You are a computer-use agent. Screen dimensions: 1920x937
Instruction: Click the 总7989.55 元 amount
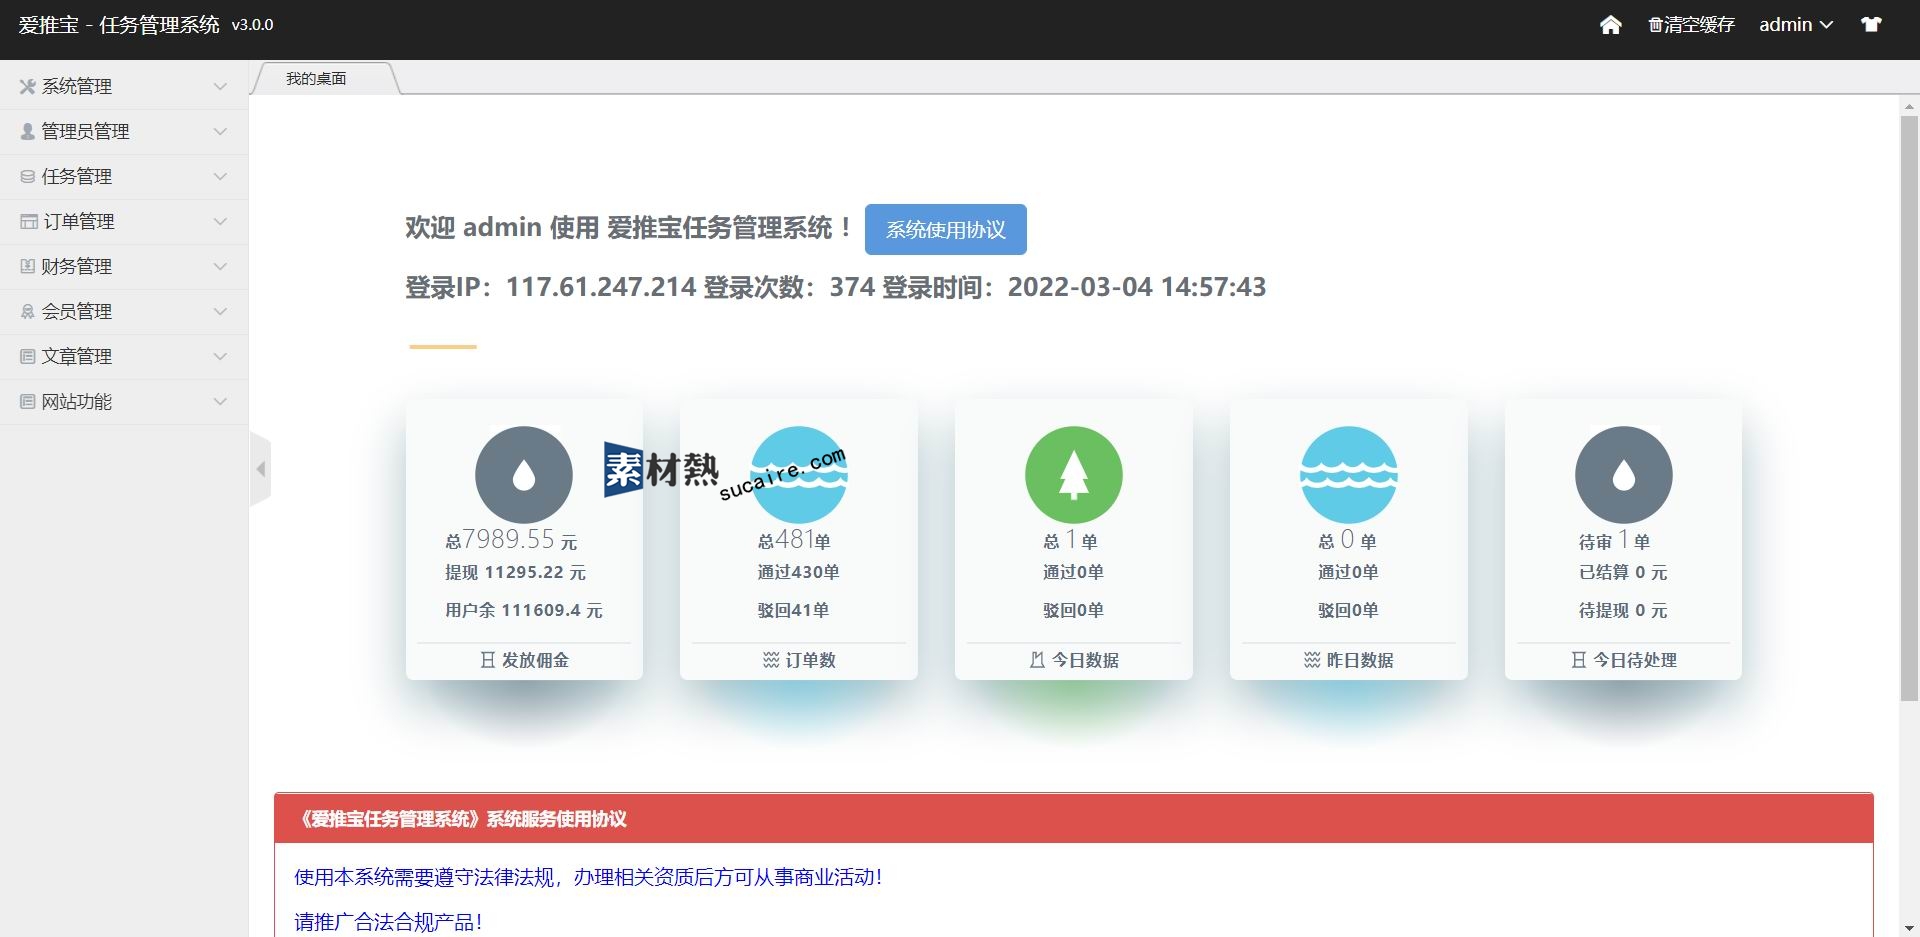[x=511, y=540]
